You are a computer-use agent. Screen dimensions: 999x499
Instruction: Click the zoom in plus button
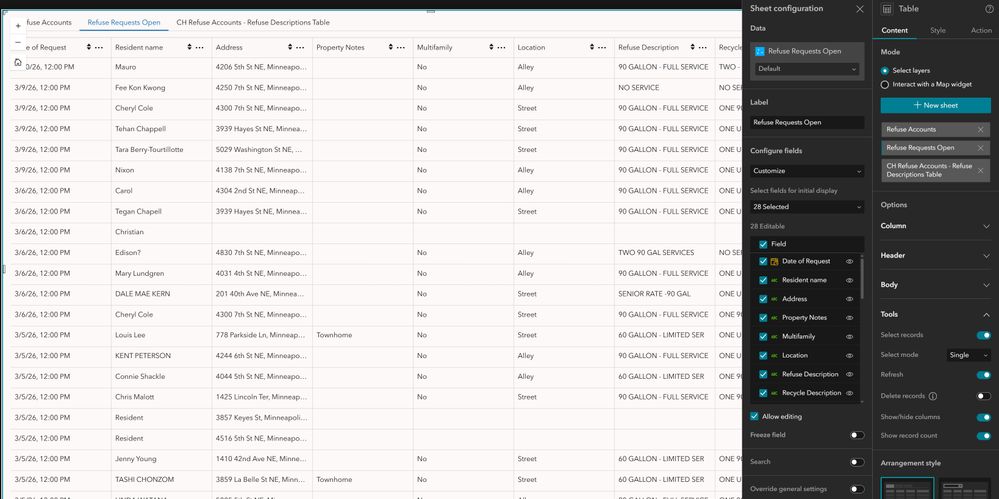(18, 26)
